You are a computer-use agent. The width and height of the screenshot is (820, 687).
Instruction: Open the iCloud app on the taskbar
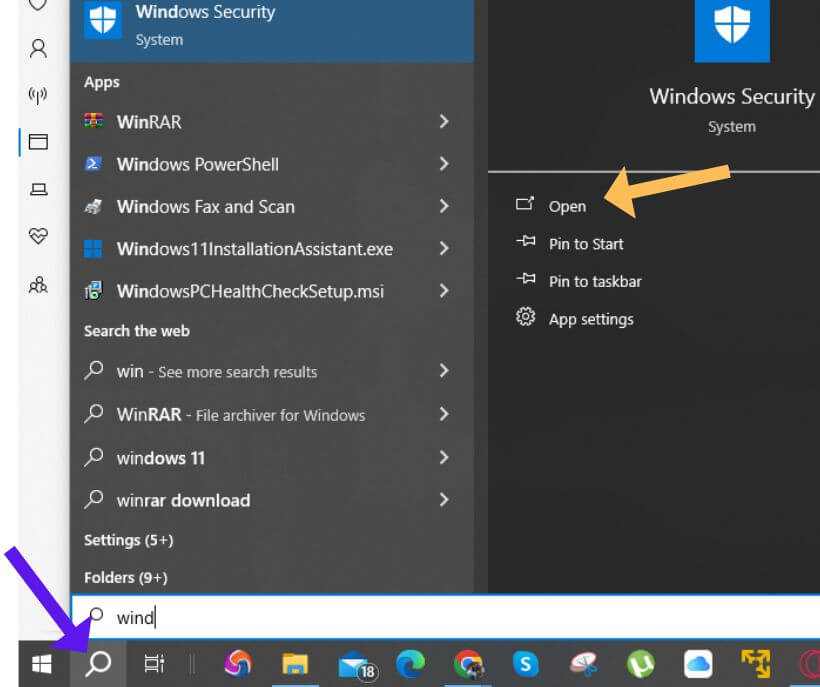[698, 664]
